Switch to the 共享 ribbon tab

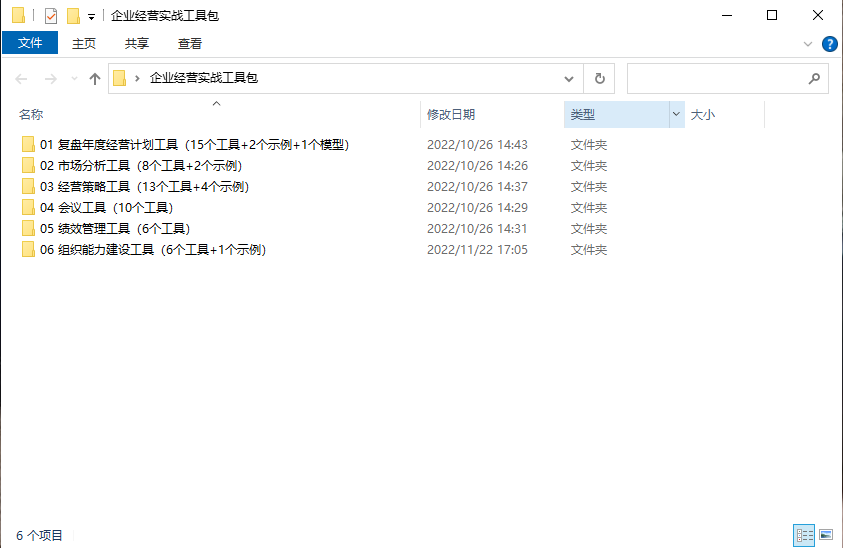tap(137, 44)
